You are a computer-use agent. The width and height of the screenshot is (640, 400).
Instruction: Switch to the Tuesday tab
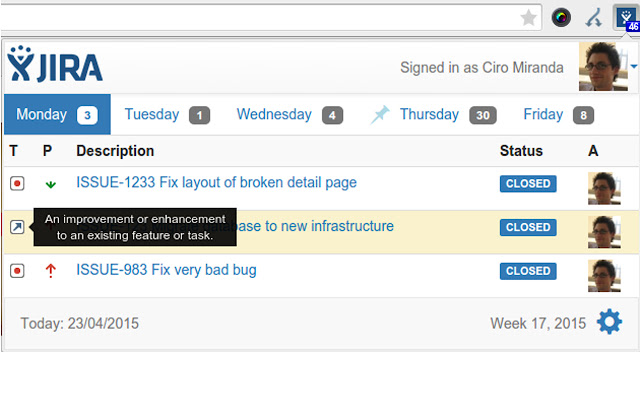click(x=166, y=114)
